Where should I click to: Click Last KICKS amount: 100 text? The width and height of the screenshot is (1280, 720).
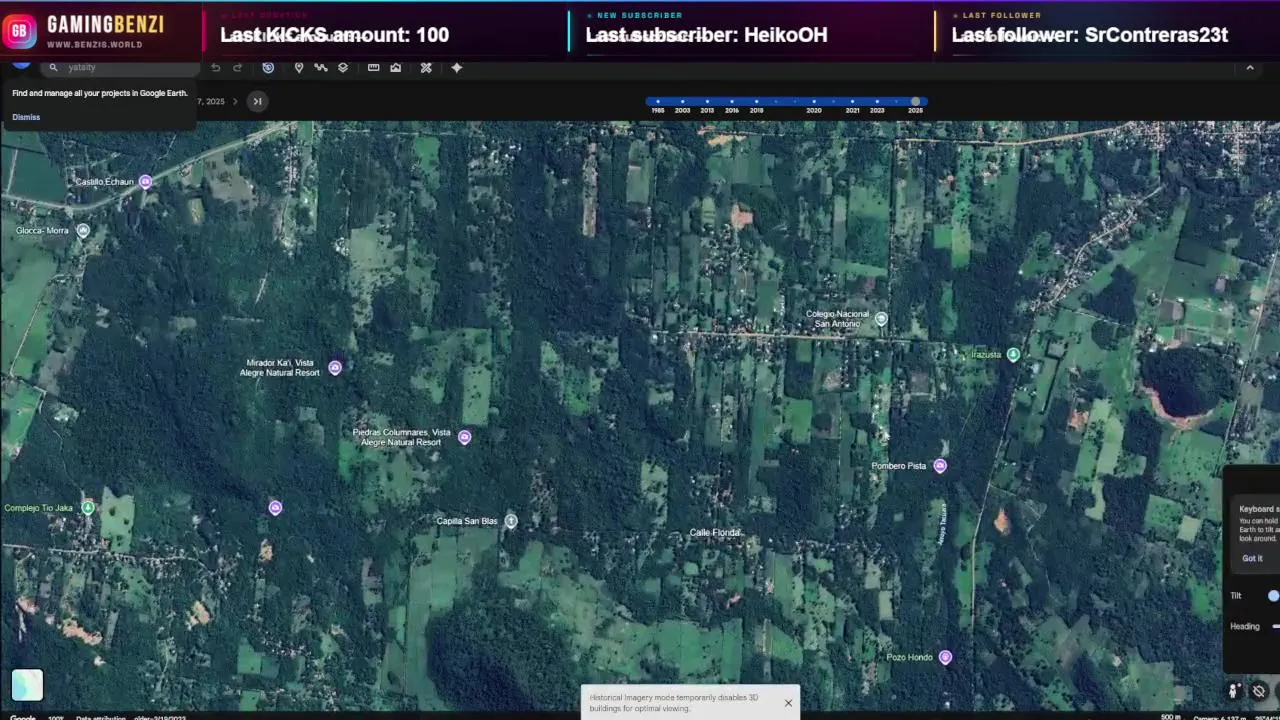(334, 35)
